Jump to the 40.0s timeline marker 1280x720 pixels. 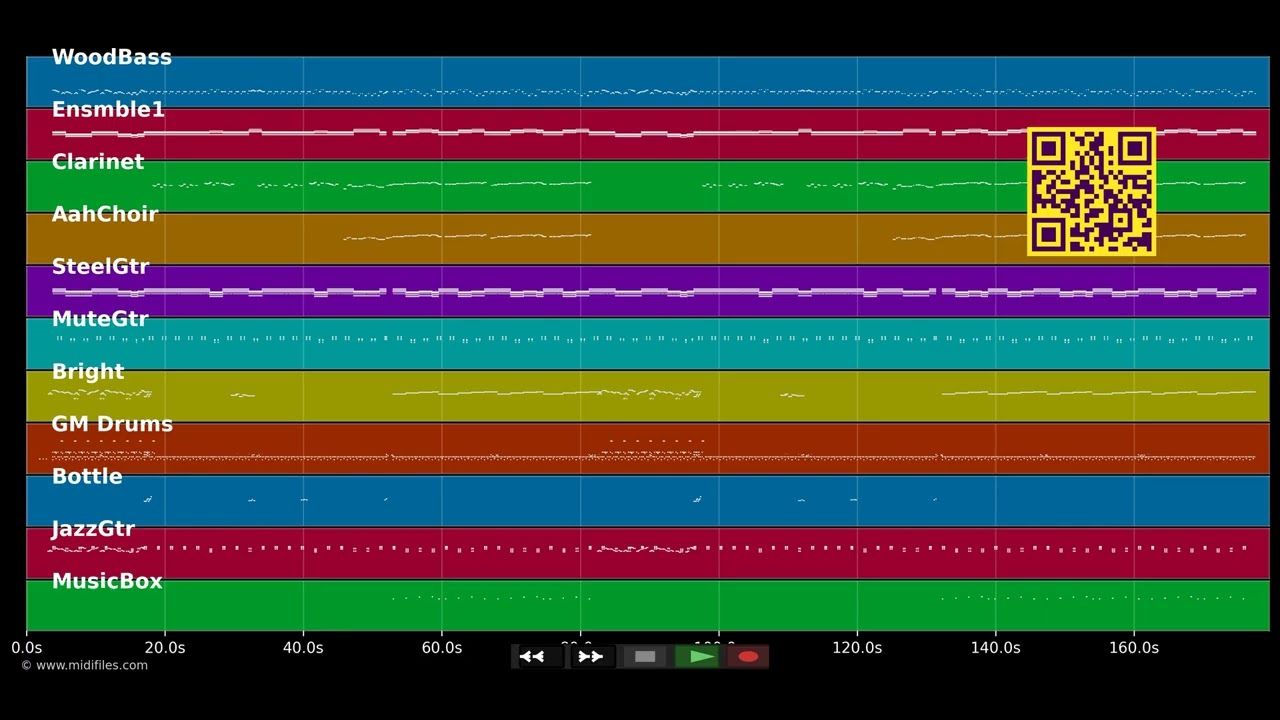pyautogui.click(x=303, y=648)
